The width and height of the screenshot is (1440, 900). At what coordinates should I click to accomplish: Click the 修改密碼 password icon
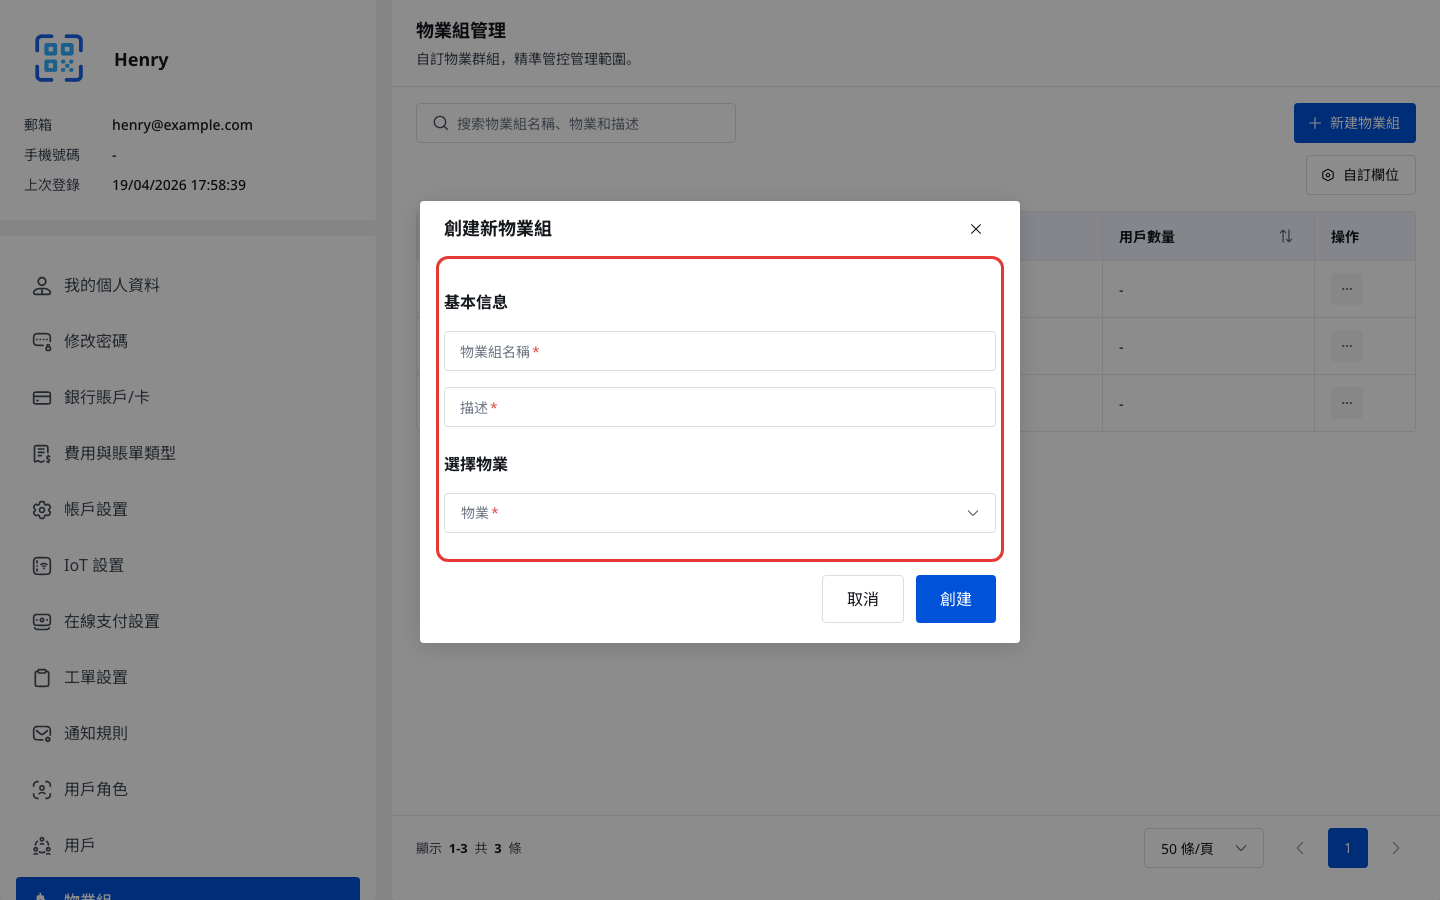42,342
